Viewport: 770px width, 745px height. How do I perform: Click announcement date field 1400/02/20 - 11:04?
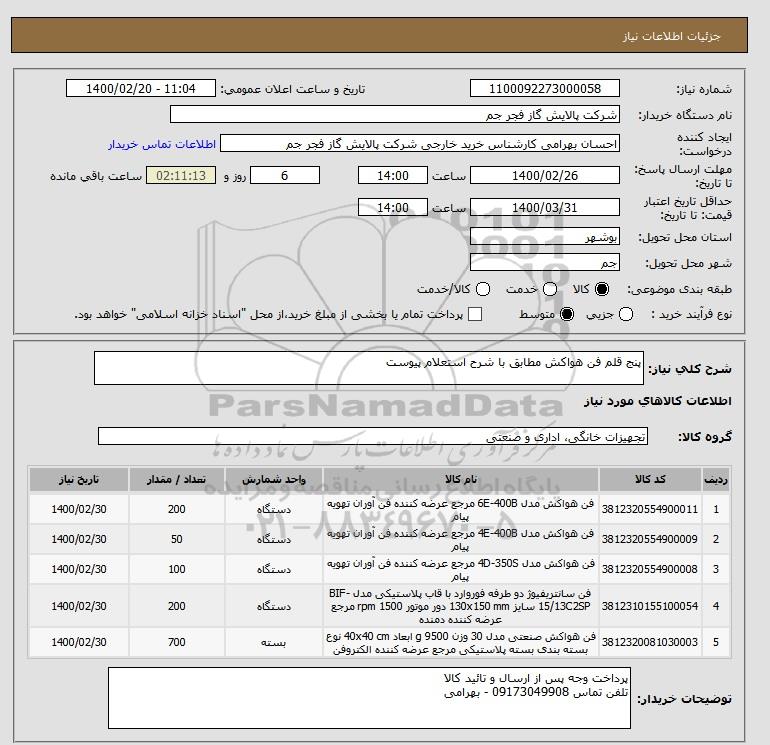(x=140, y=88)
